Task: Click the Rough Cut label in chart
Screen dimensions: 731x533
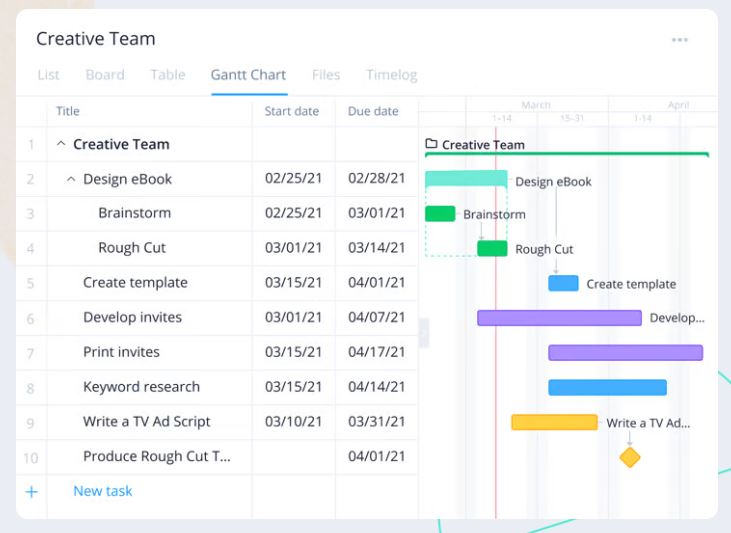Action: coord(544,249)
